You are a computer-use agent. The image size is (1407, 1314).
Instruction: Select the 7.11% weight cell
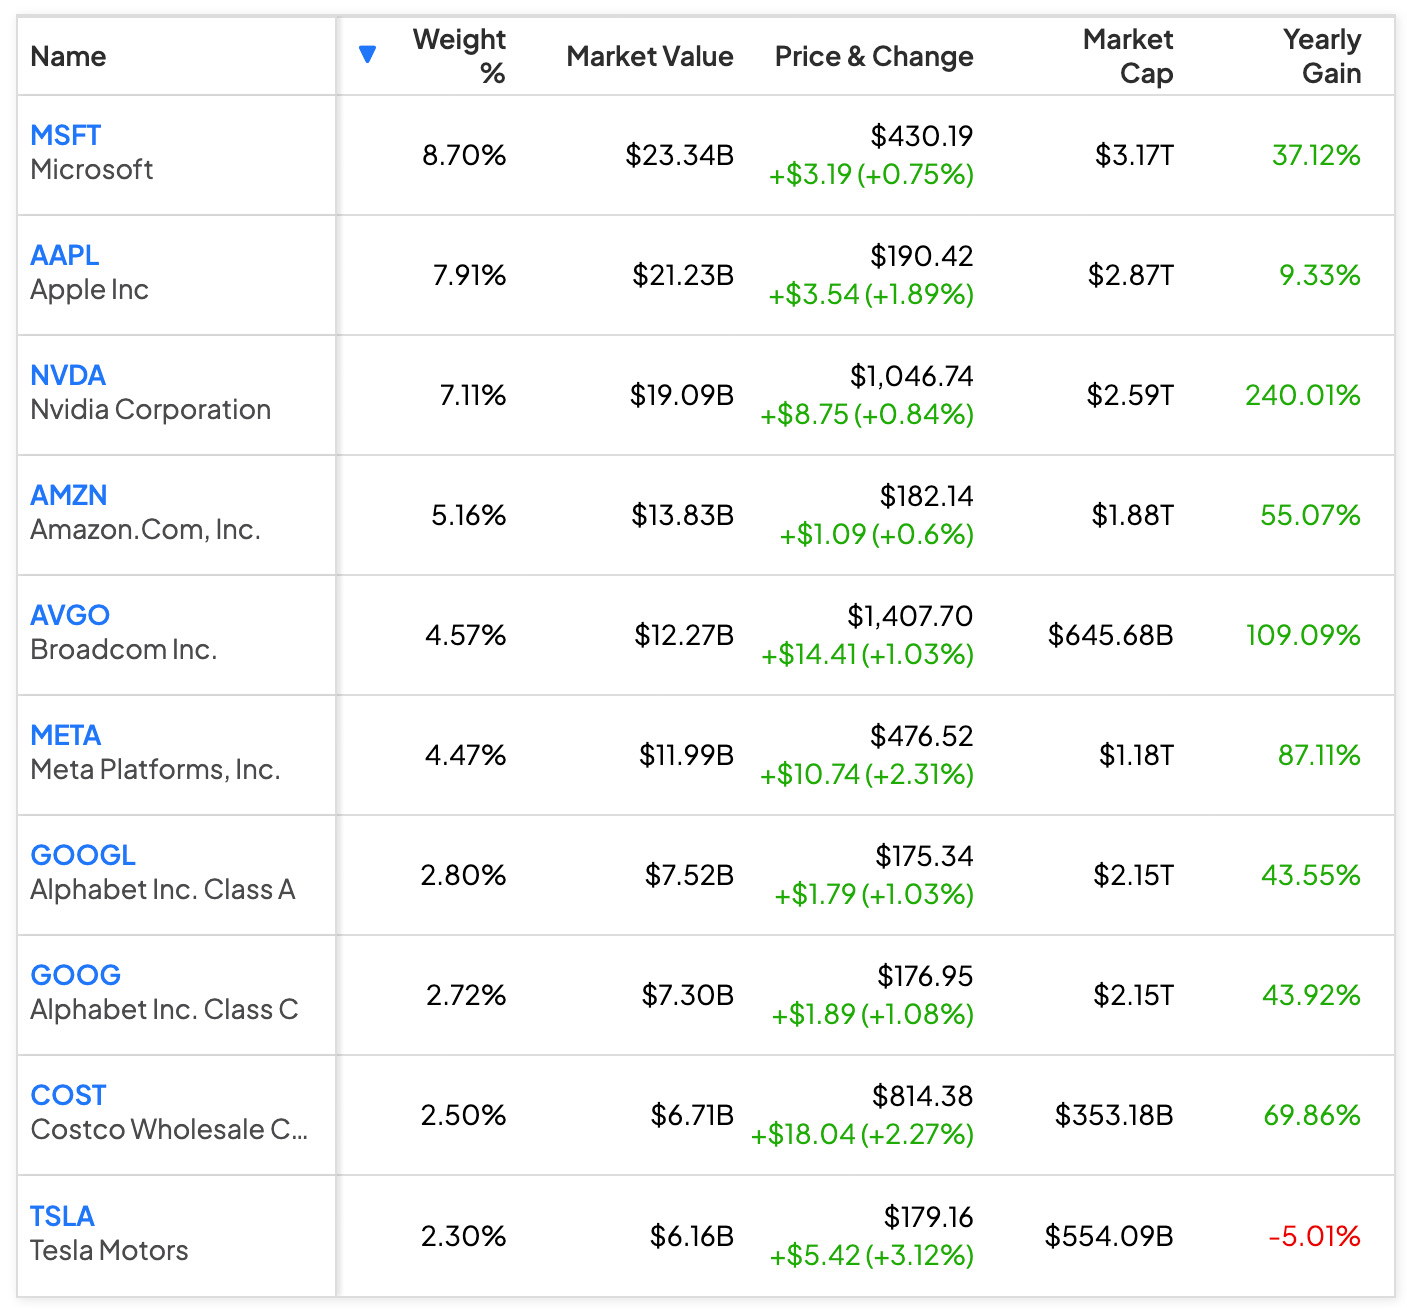pos(473,395)
